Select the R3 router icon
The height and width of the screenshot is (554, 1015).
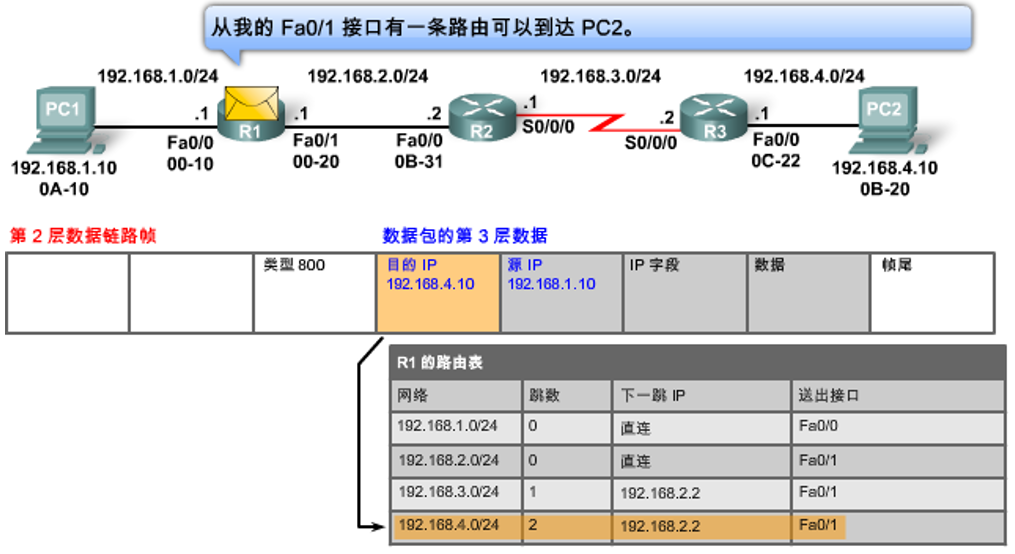click(x=714, y=118)
